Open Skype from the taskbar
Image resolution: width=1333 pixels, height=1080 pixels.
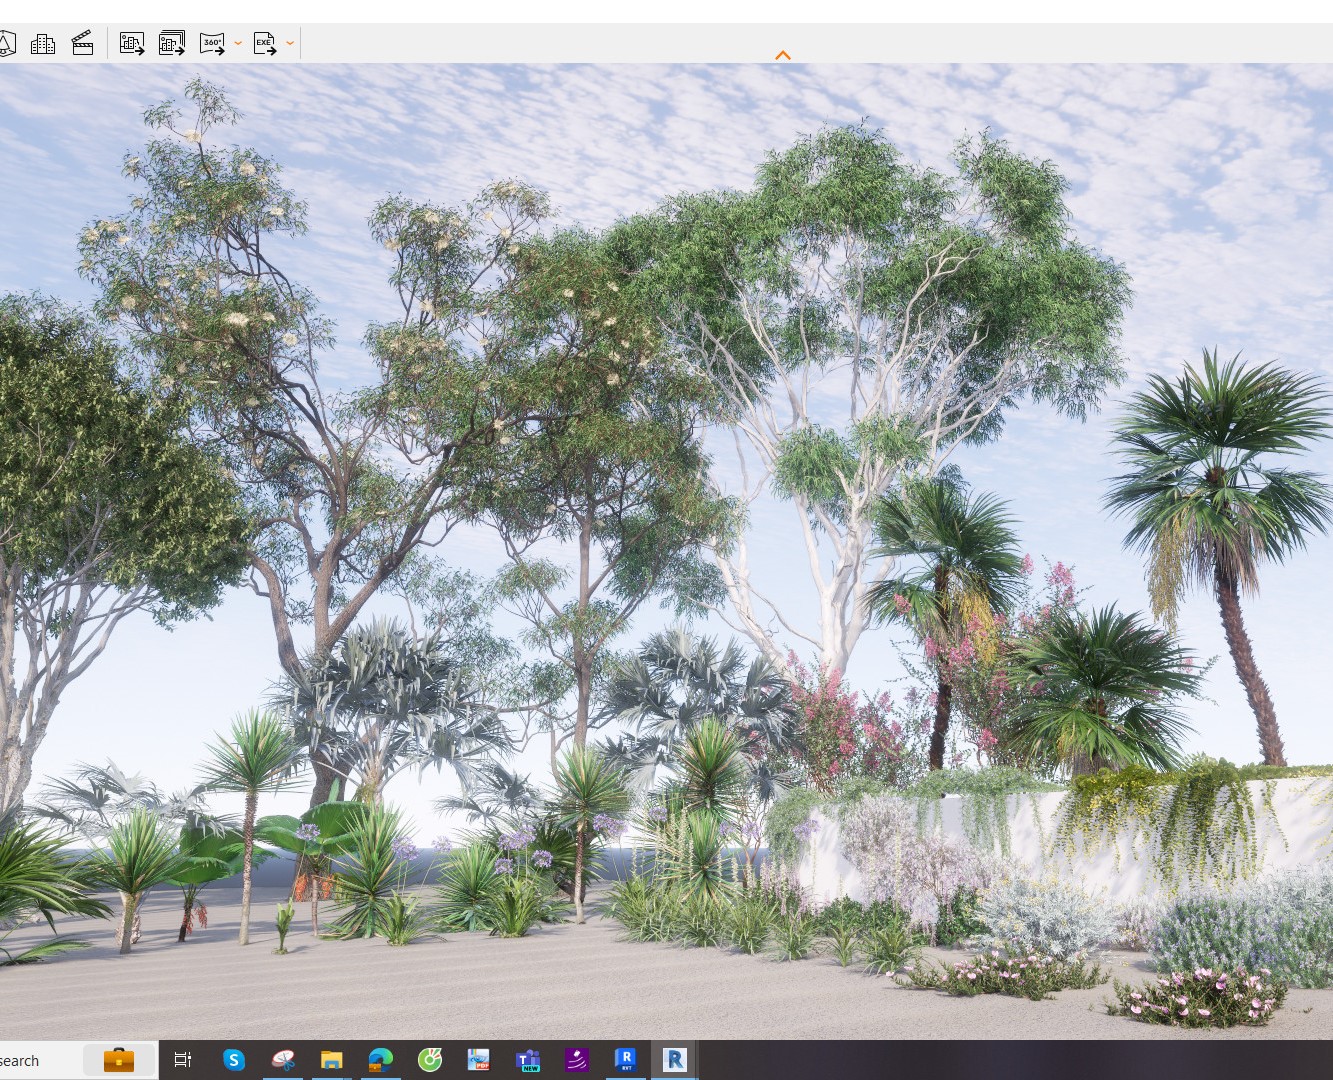234,1060
